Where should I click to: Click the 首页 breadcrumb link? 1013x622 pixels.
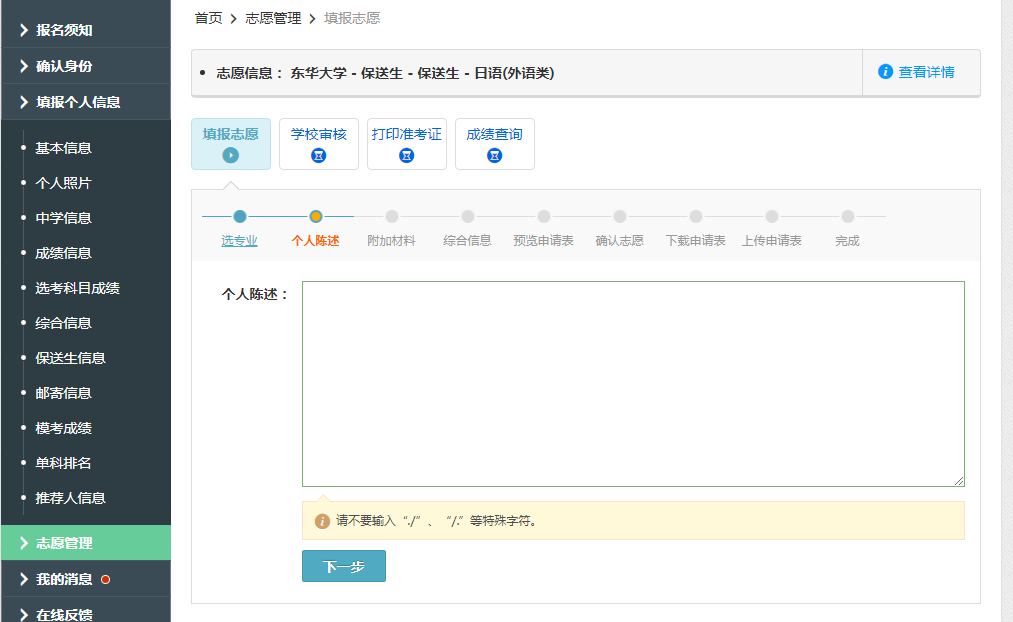208,18
